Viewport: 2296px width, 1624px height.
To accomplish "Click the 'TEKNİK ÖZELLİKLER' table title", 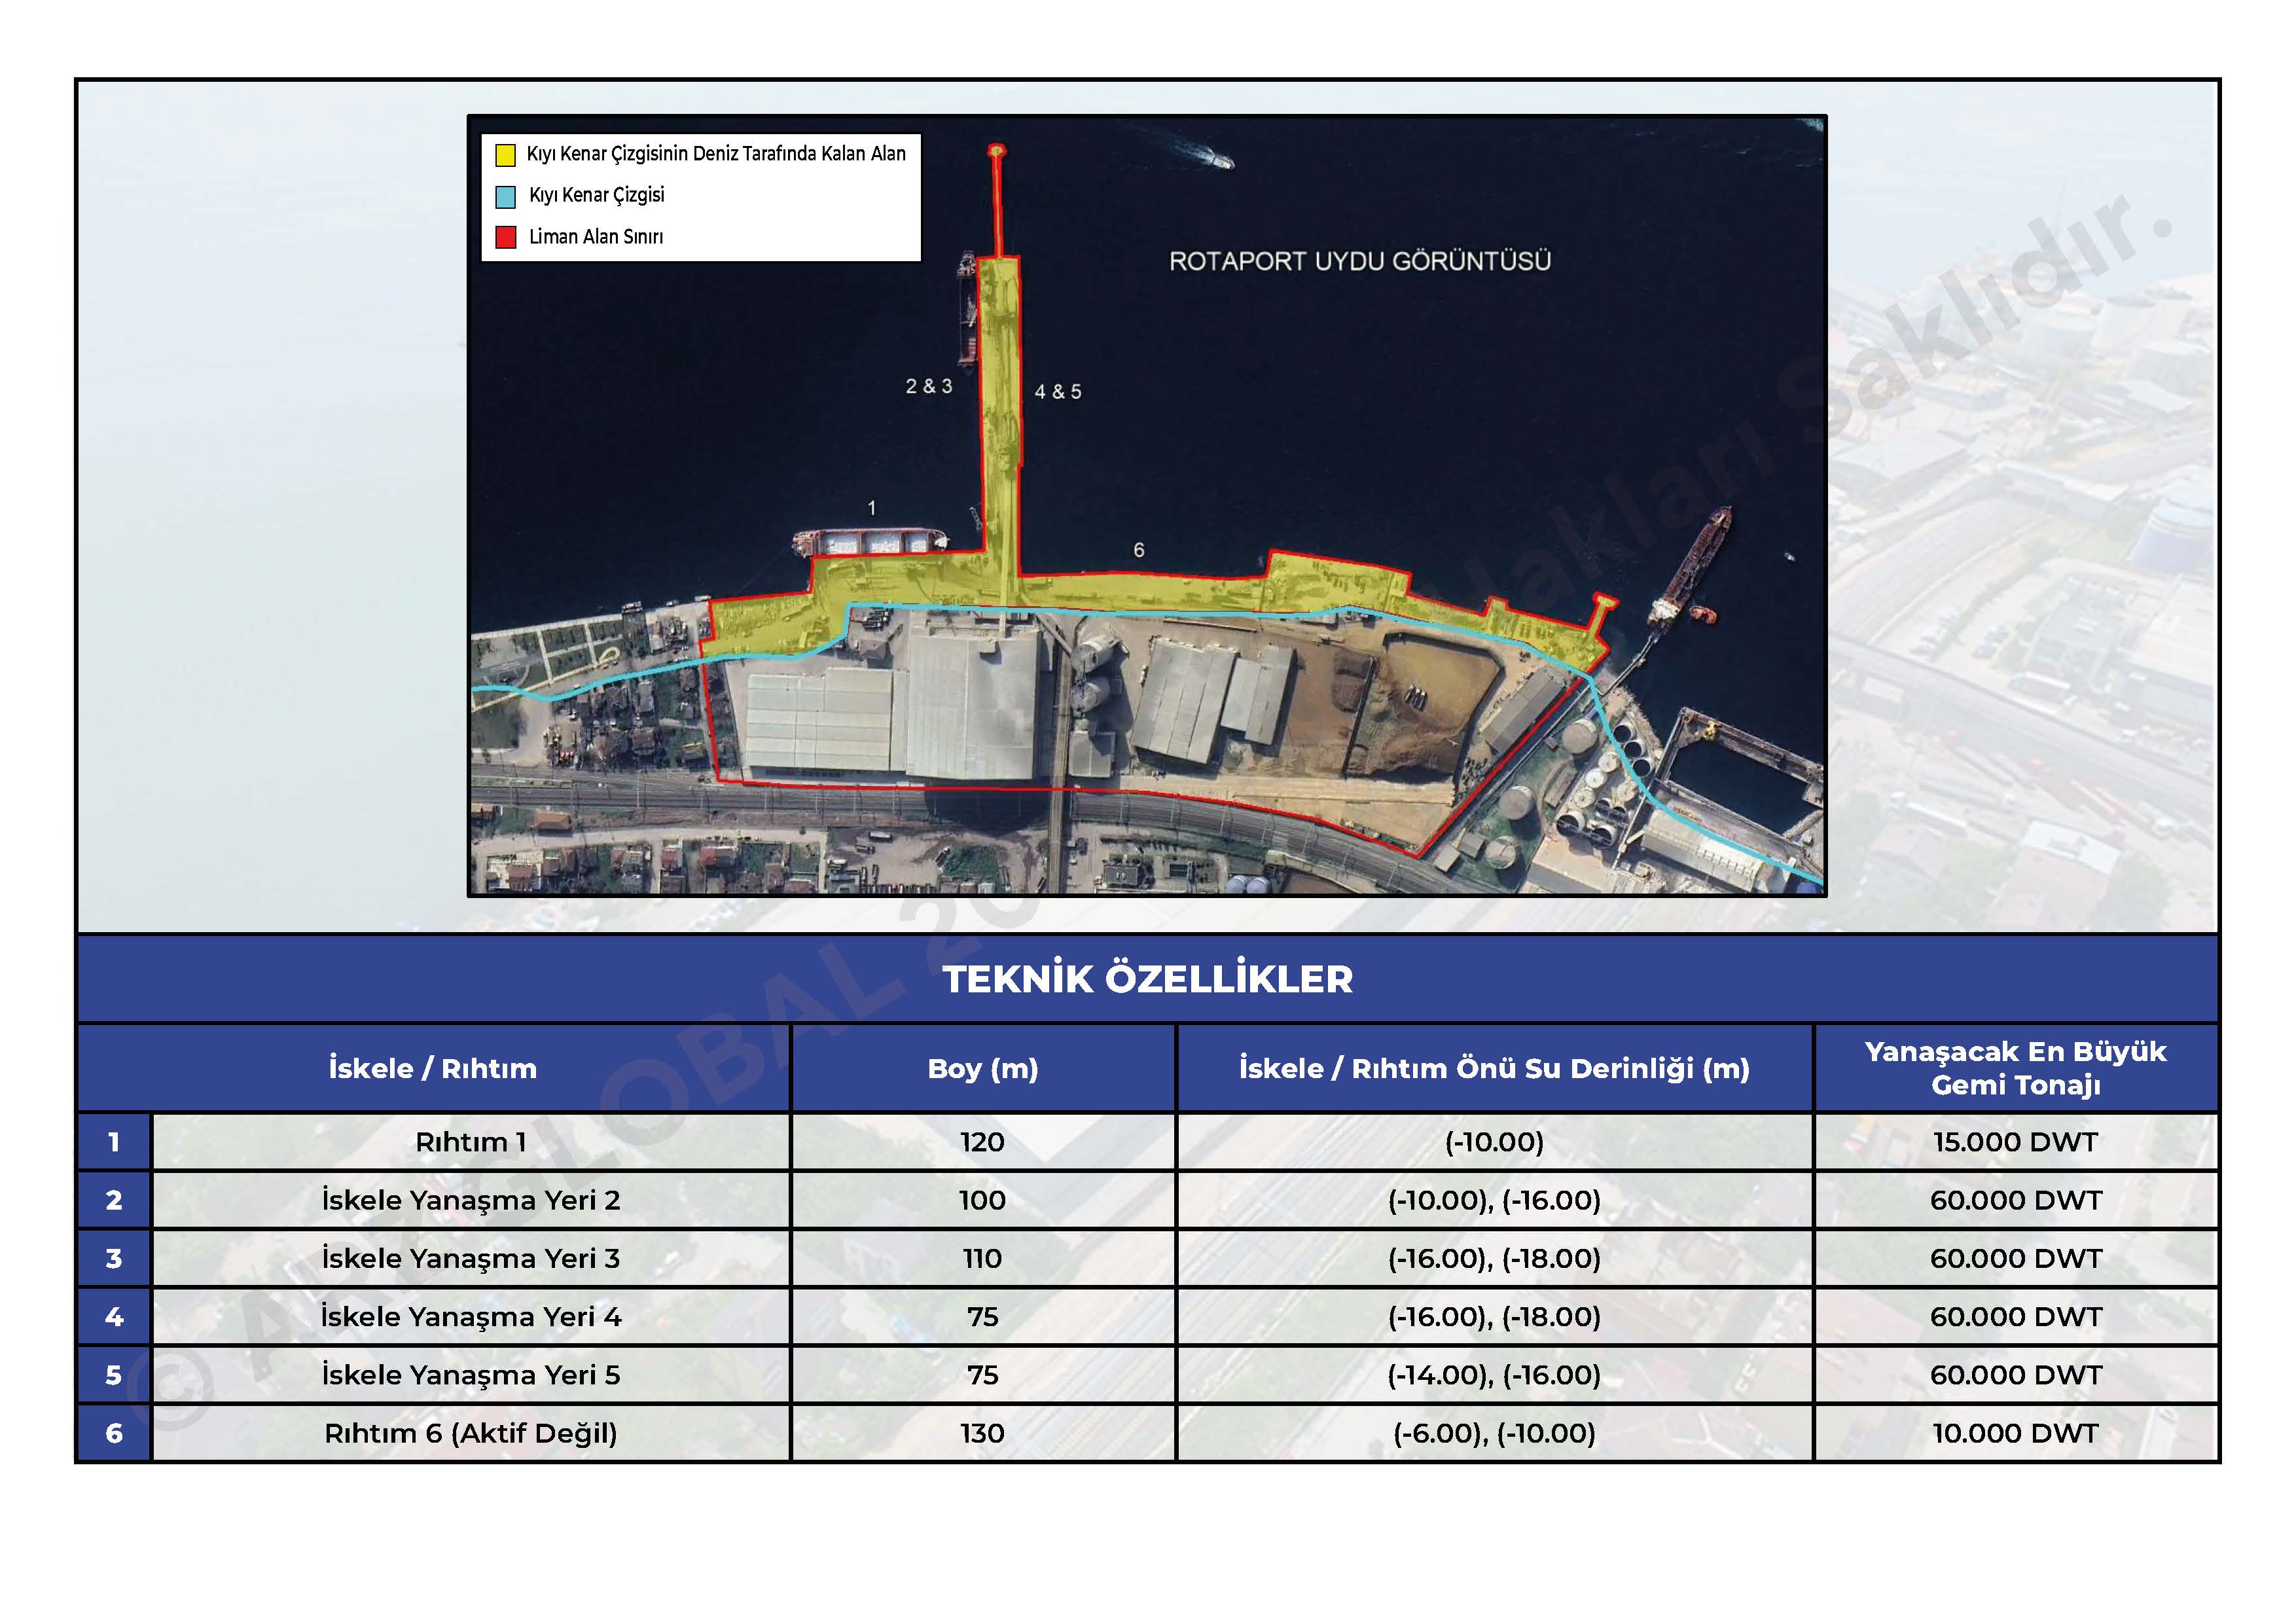I will (1147, 979).
